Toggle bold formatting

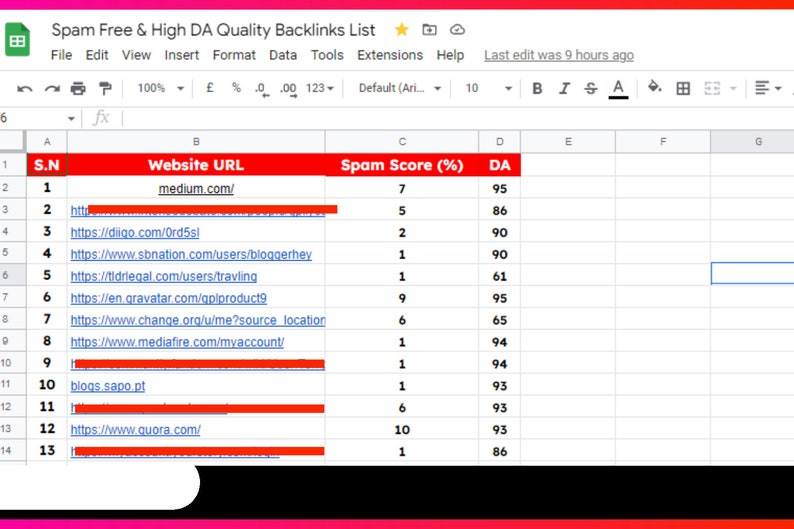537,89
